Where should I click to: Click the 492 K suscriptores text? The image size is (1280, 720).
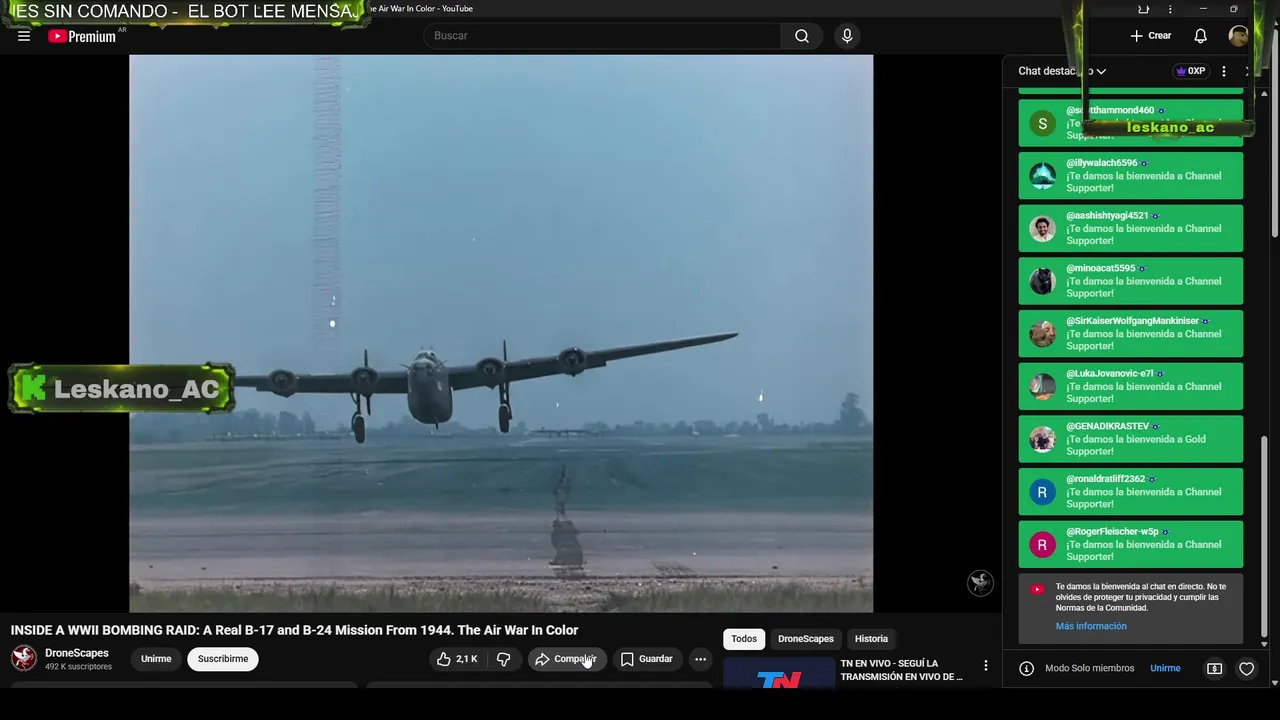[x=78, y=667]
